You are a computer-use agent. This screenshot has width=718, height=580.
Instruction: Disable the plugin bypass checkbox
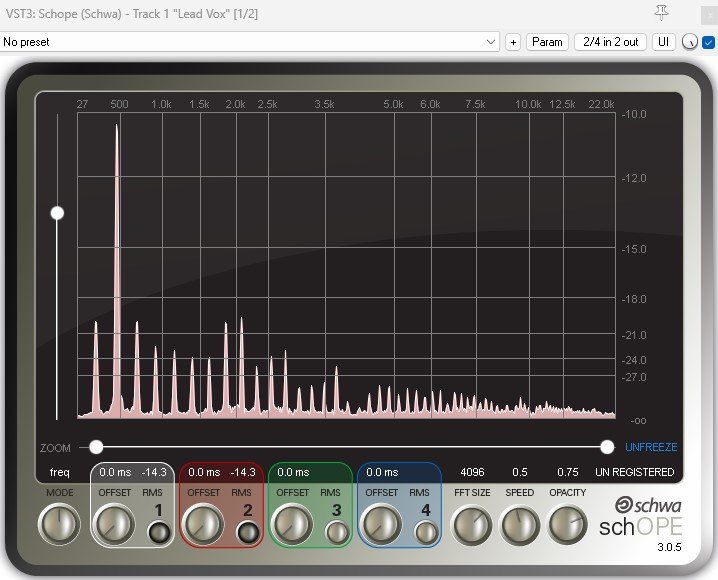708,42
